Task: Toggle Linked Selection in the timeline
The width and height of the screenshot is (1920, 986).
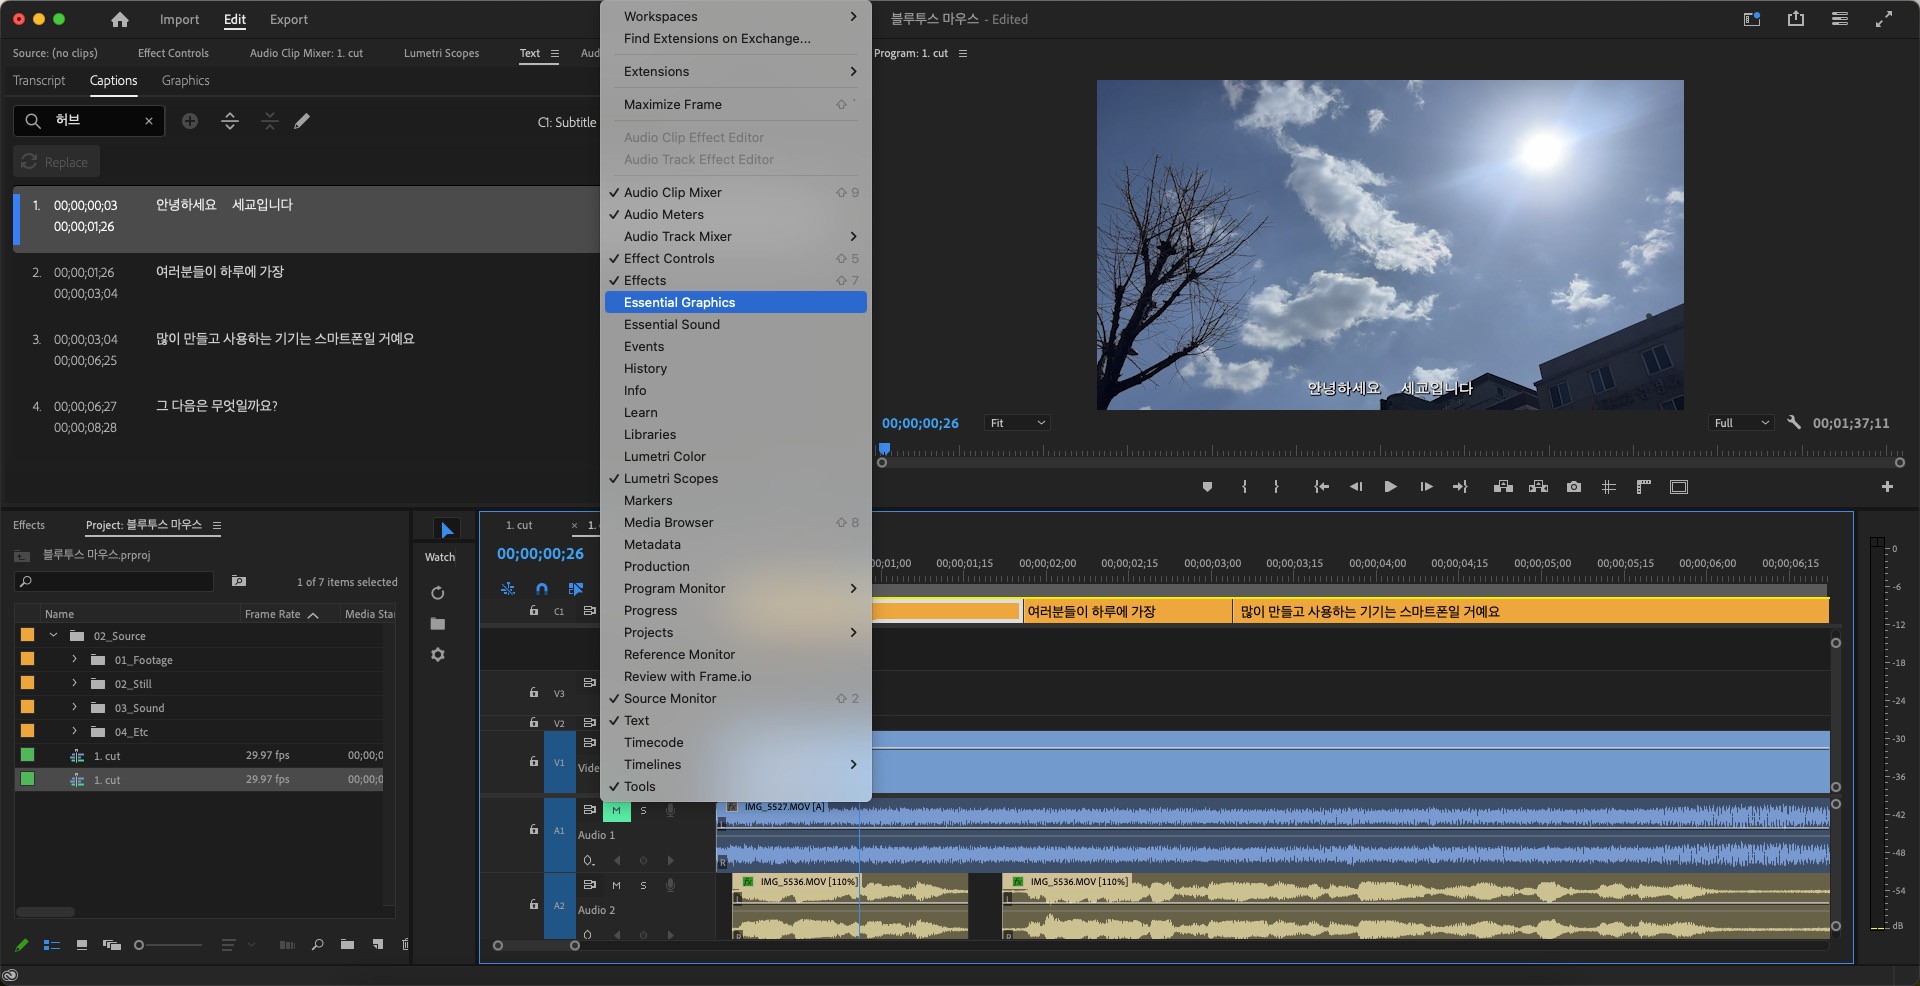Action: 576,589
